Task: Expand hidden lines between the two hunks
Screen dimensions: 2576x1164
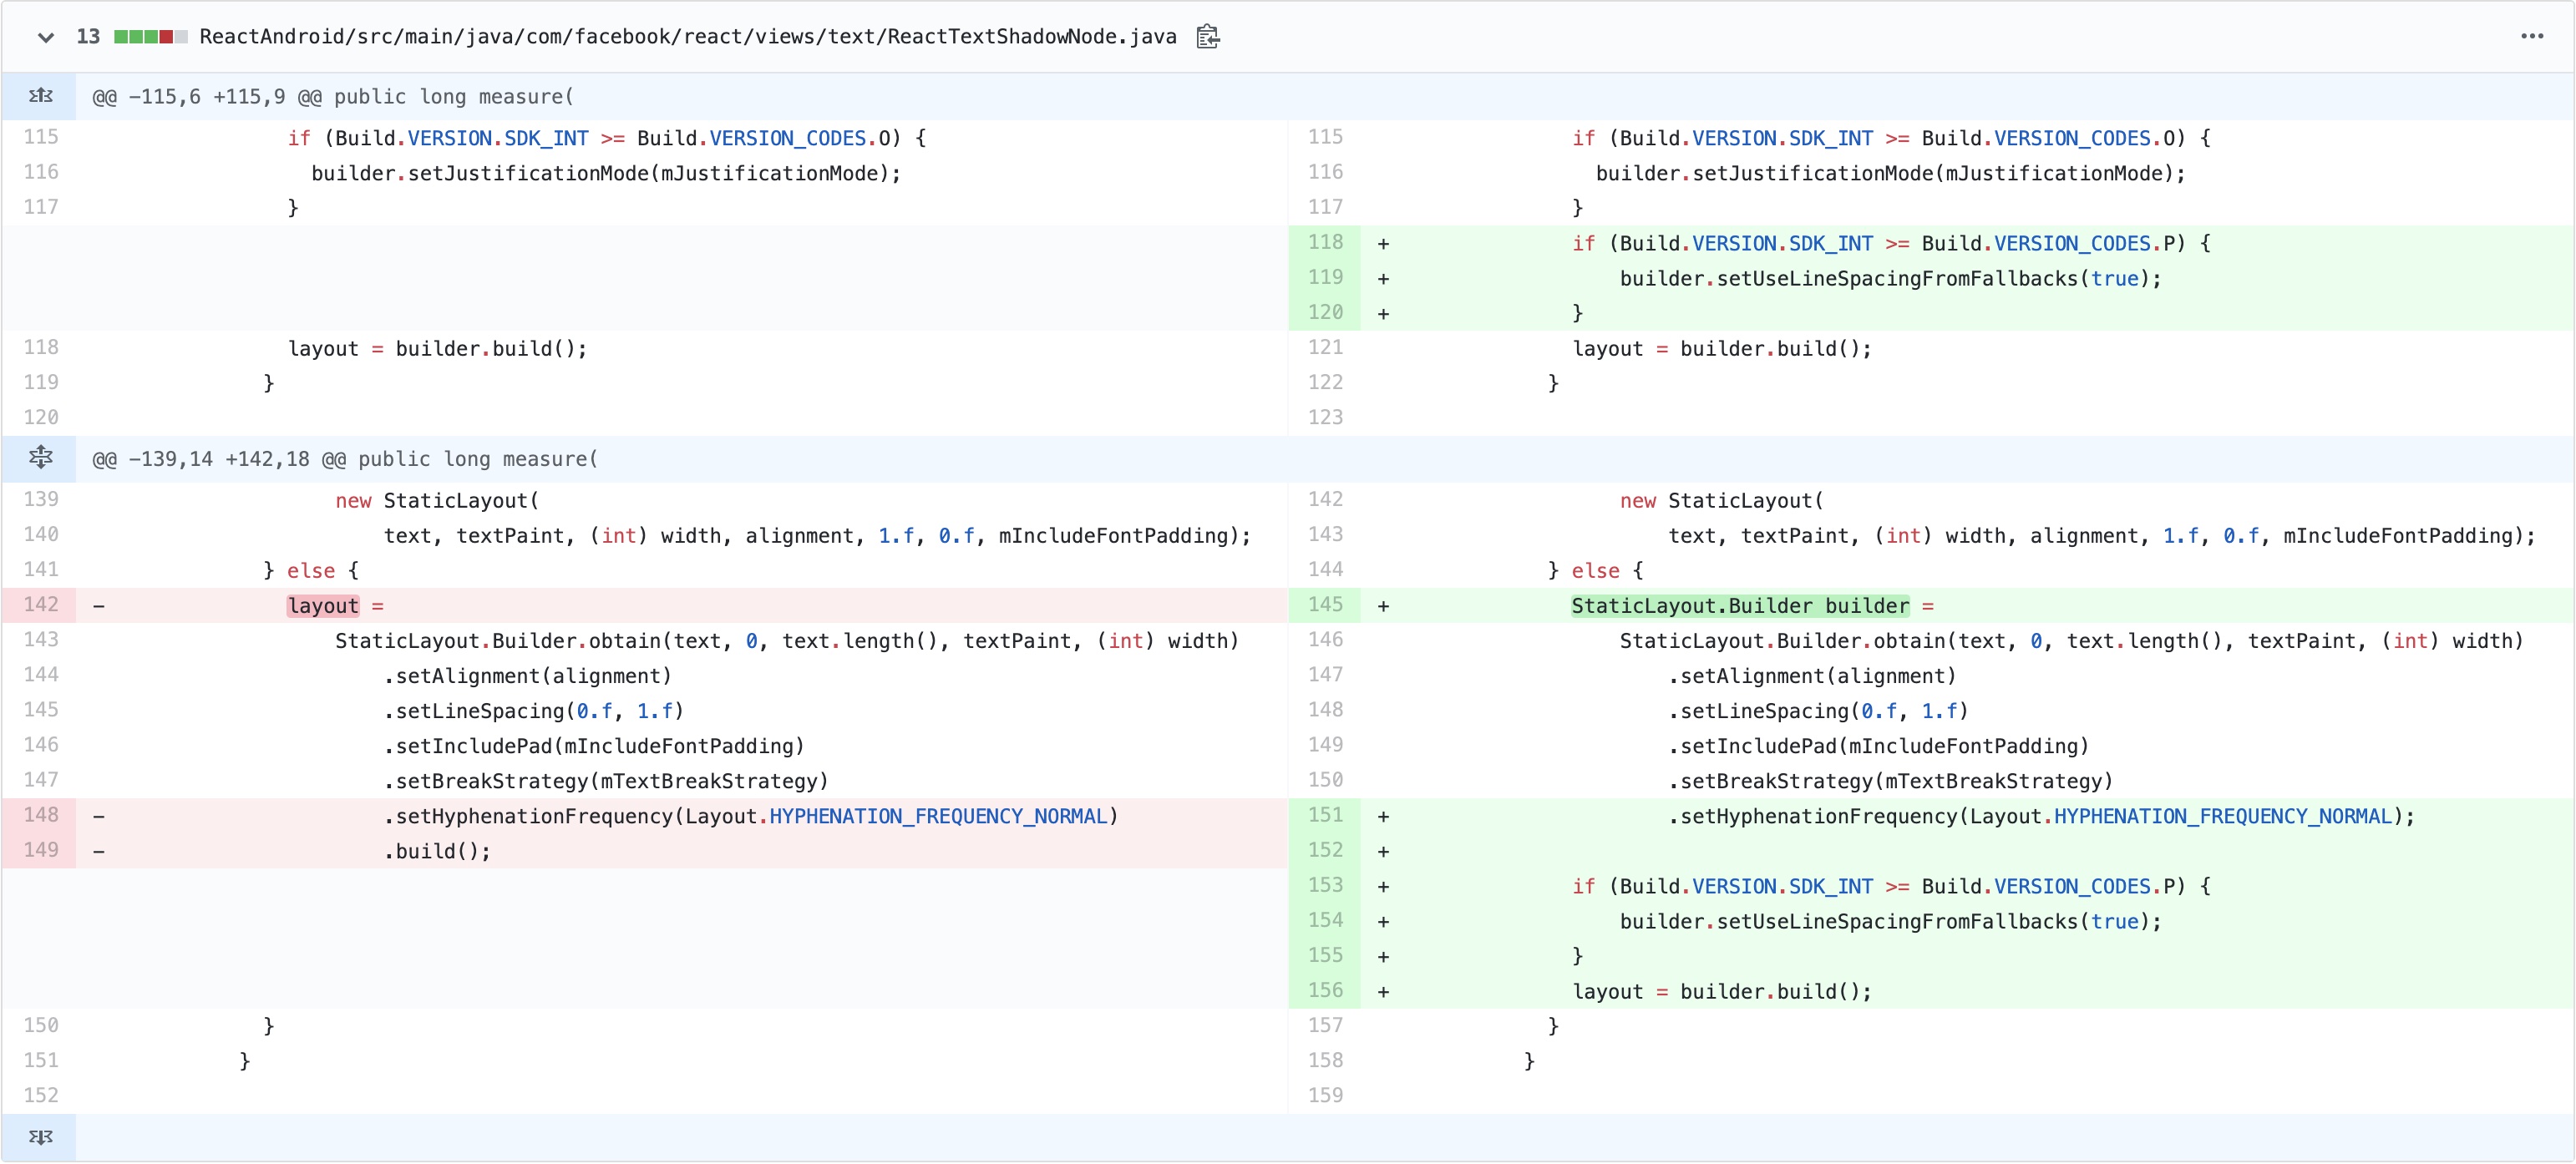Action: [40, 458]
